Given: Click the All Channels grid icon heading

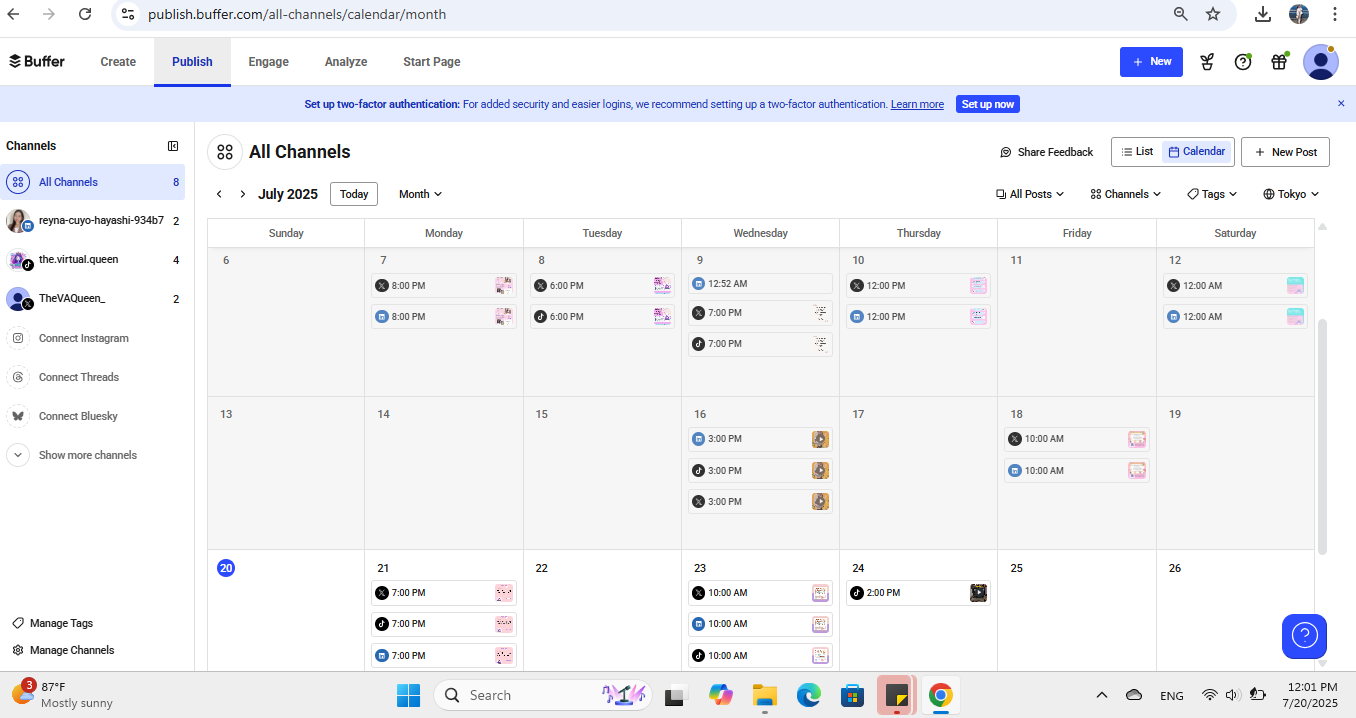Looking at the screenshot, I should coord(225,152).
